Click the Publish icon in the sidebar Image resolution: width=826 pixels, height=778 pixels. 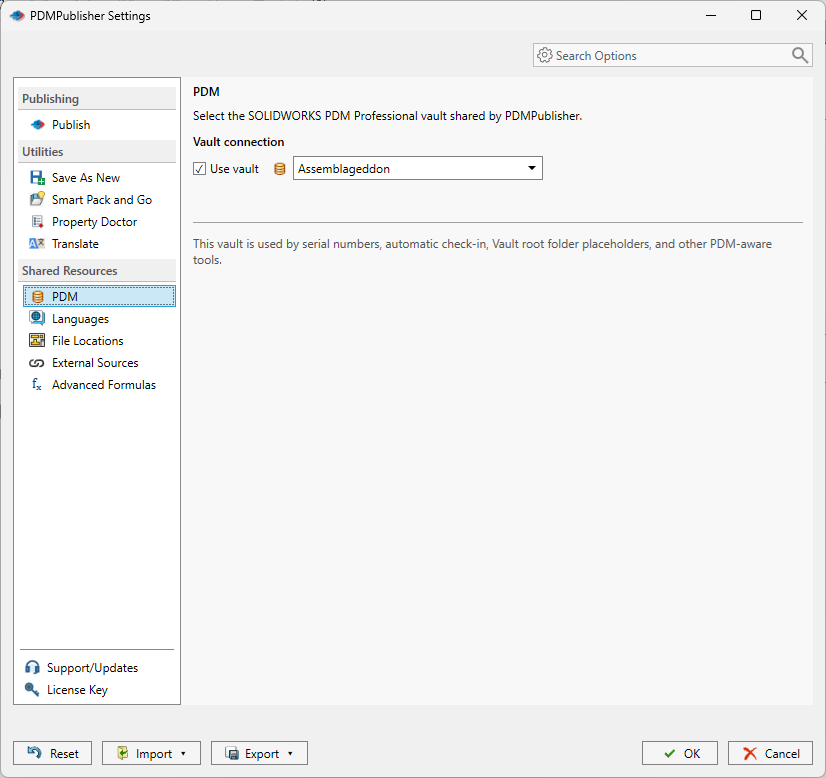(x=37, y=125)
